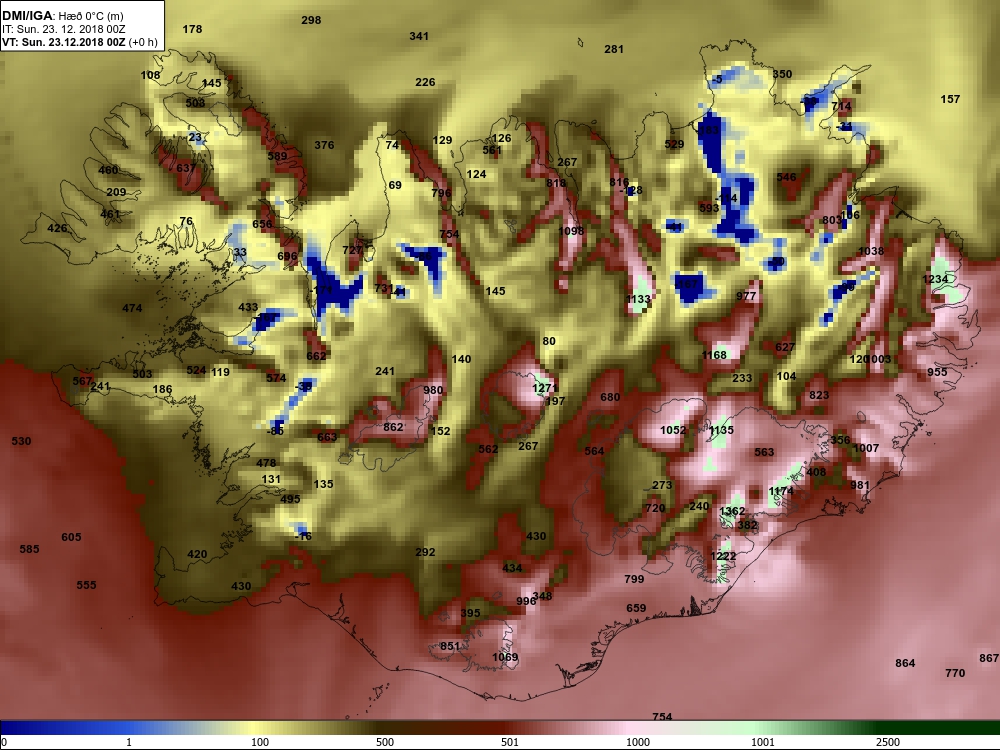
Task: Click the map value '1007'
Action: click(x=866, y=448)
